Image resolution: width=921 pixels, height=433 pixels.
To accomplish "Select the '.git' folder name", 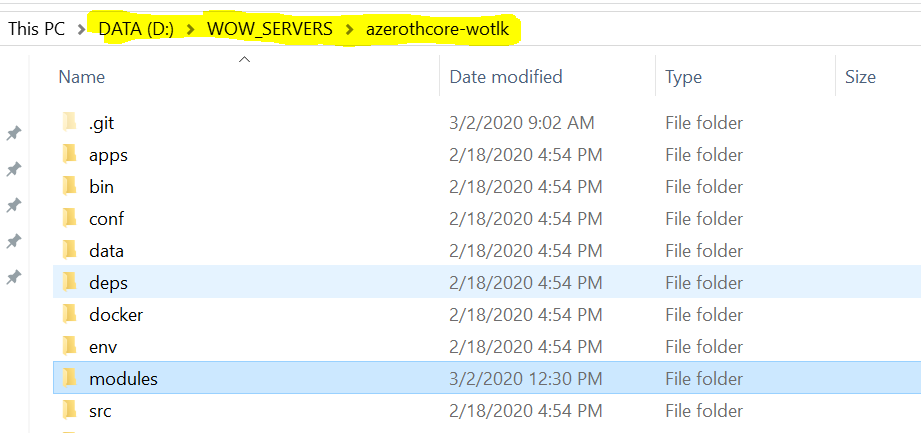I will (x=102, y=123).
